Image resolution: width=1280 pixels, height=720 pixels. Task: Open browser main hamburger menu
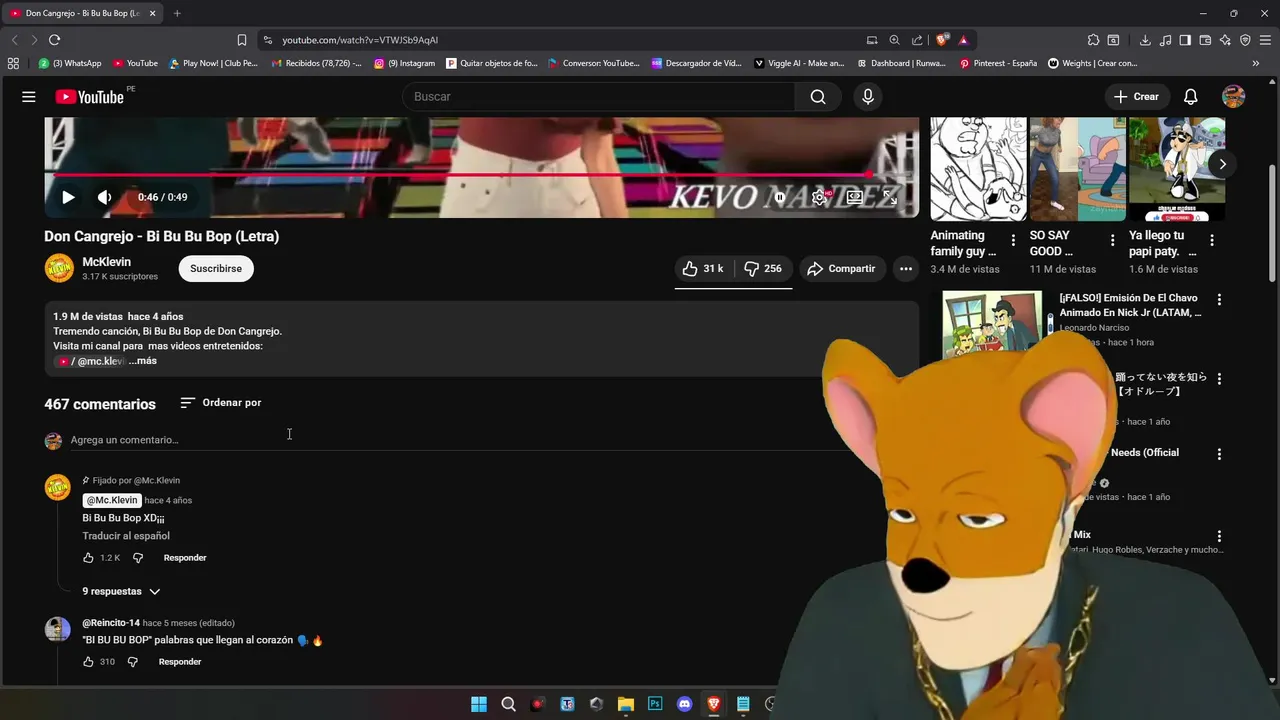[1265, 40]
